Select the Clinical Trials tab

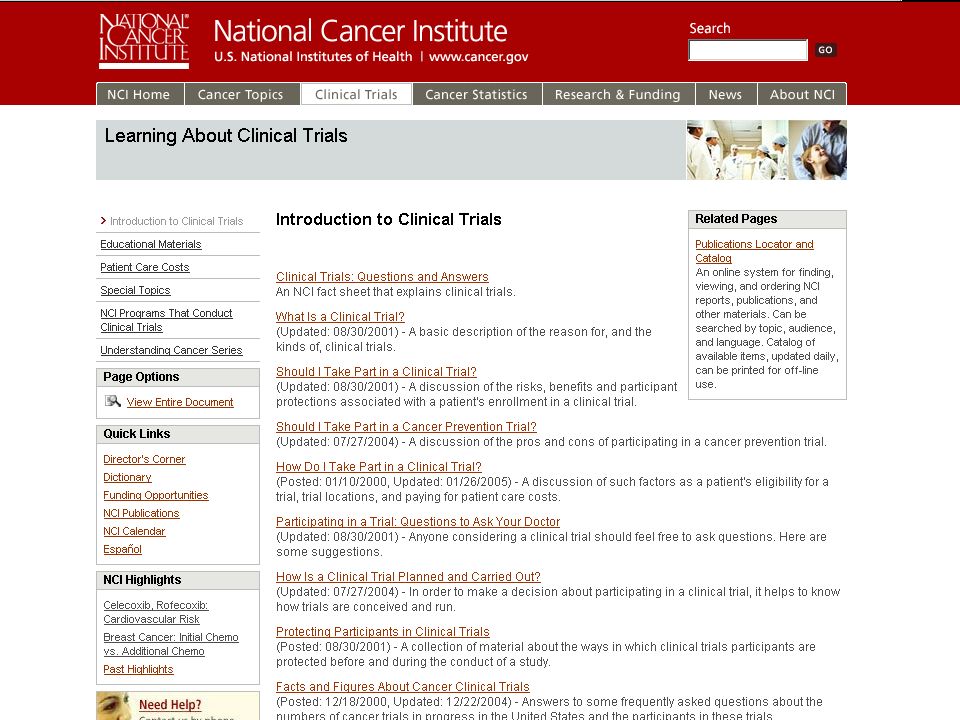tap(356, 94)
